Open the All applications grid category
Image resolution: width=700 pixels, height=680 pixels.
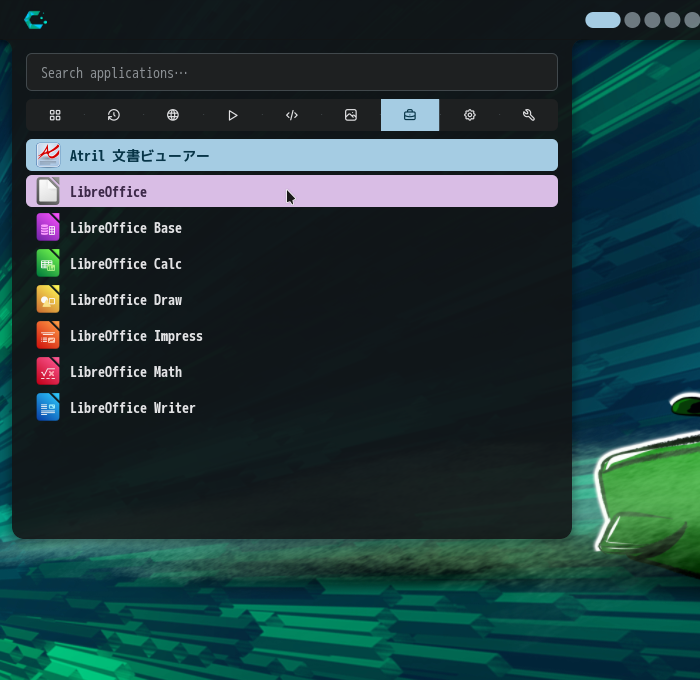pos(55,115)
